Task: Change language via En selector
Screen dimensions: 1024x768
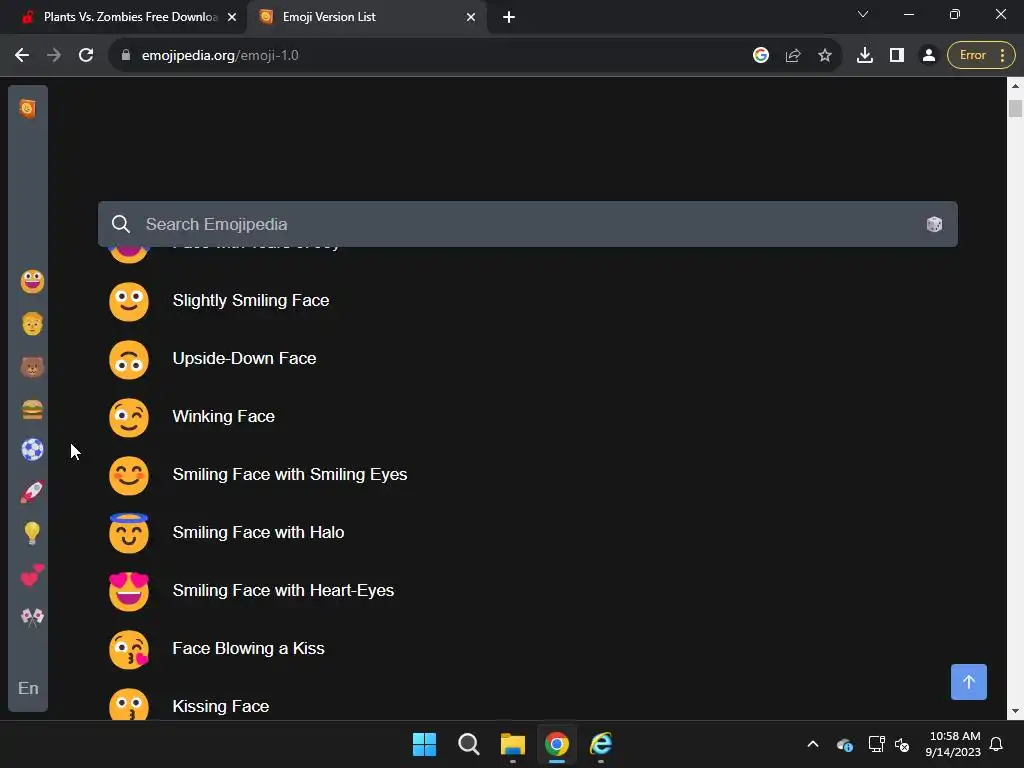Action: pos(28,688)
